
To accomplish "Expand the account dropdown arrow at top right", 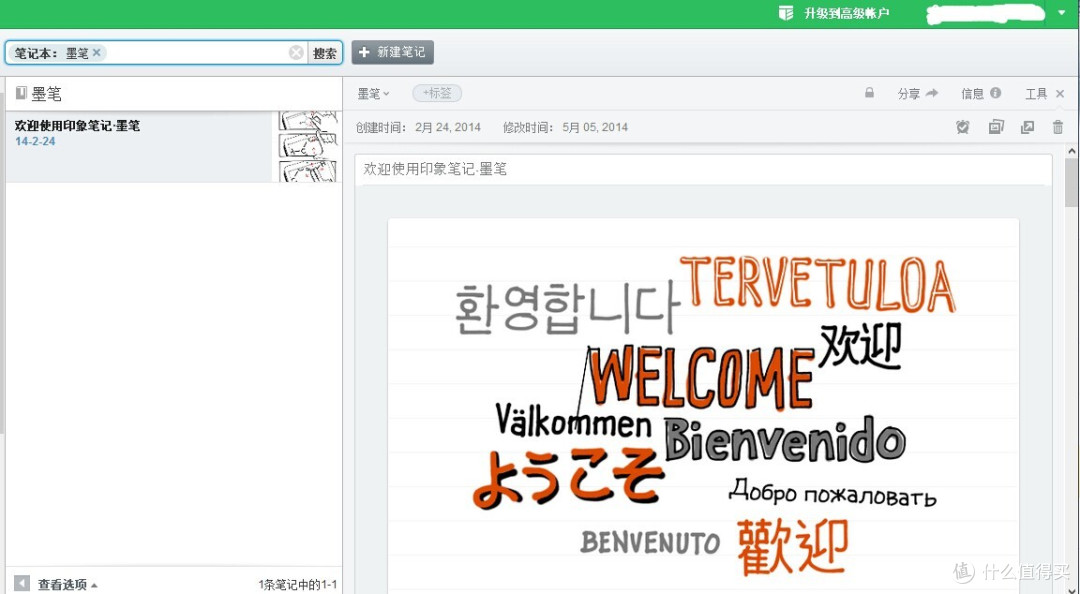I will [1061, 13].
